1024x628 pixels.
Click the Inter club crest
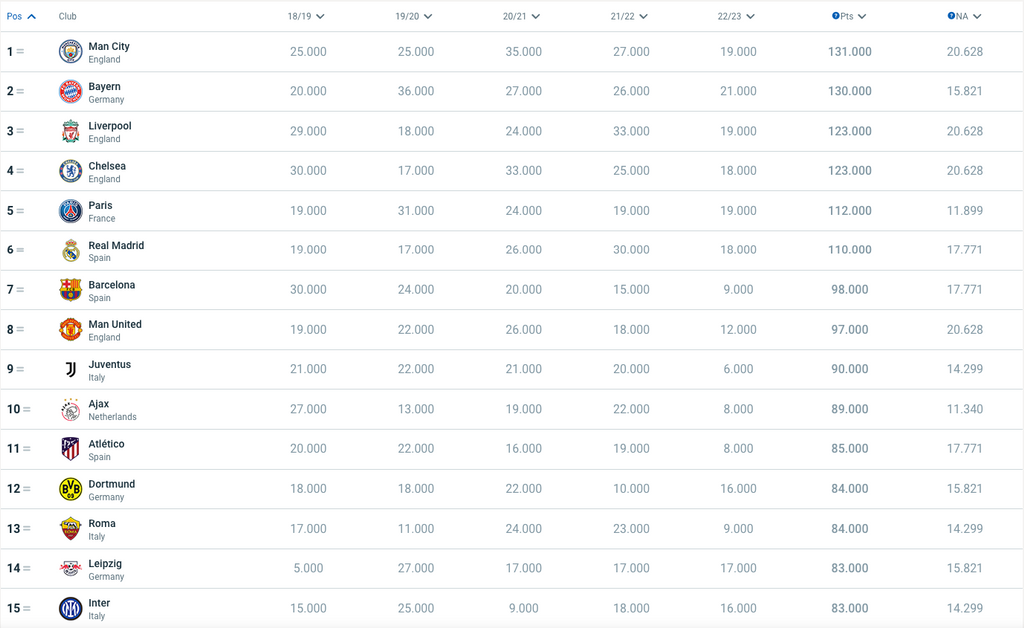(x=70, y=608)
